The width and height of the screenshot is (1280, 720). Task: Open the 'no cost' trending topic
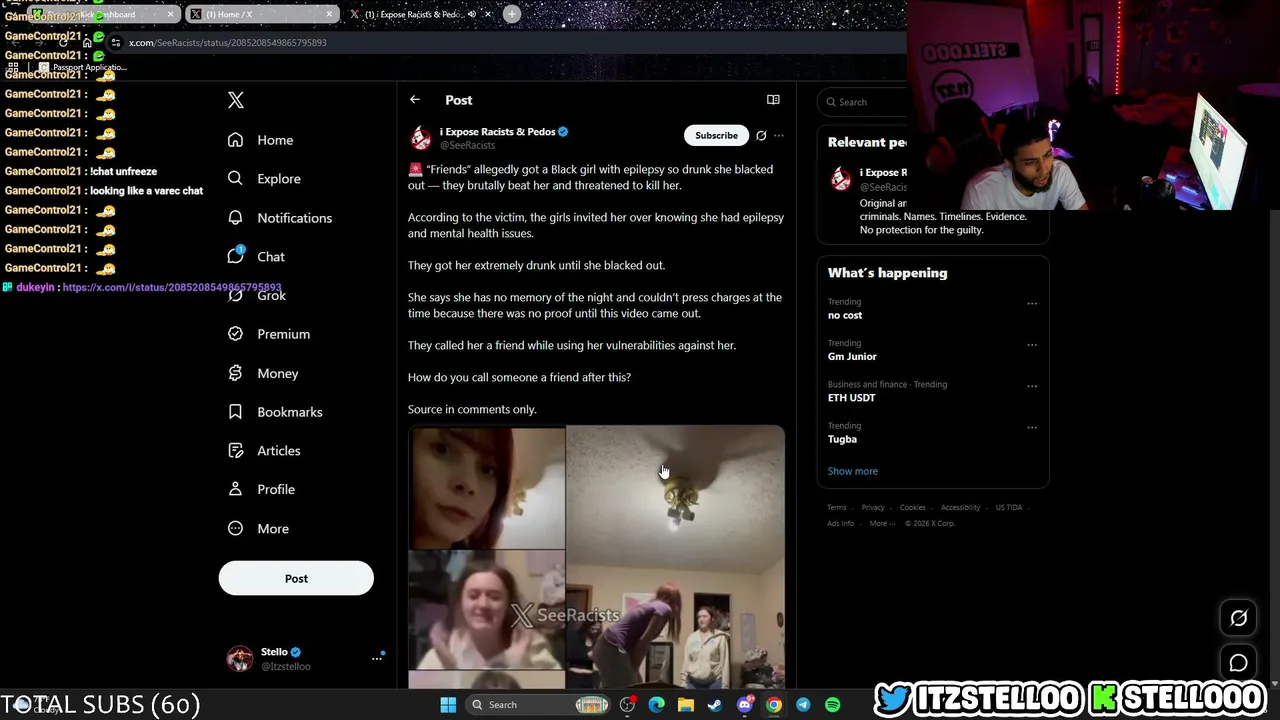click(845, 315)
